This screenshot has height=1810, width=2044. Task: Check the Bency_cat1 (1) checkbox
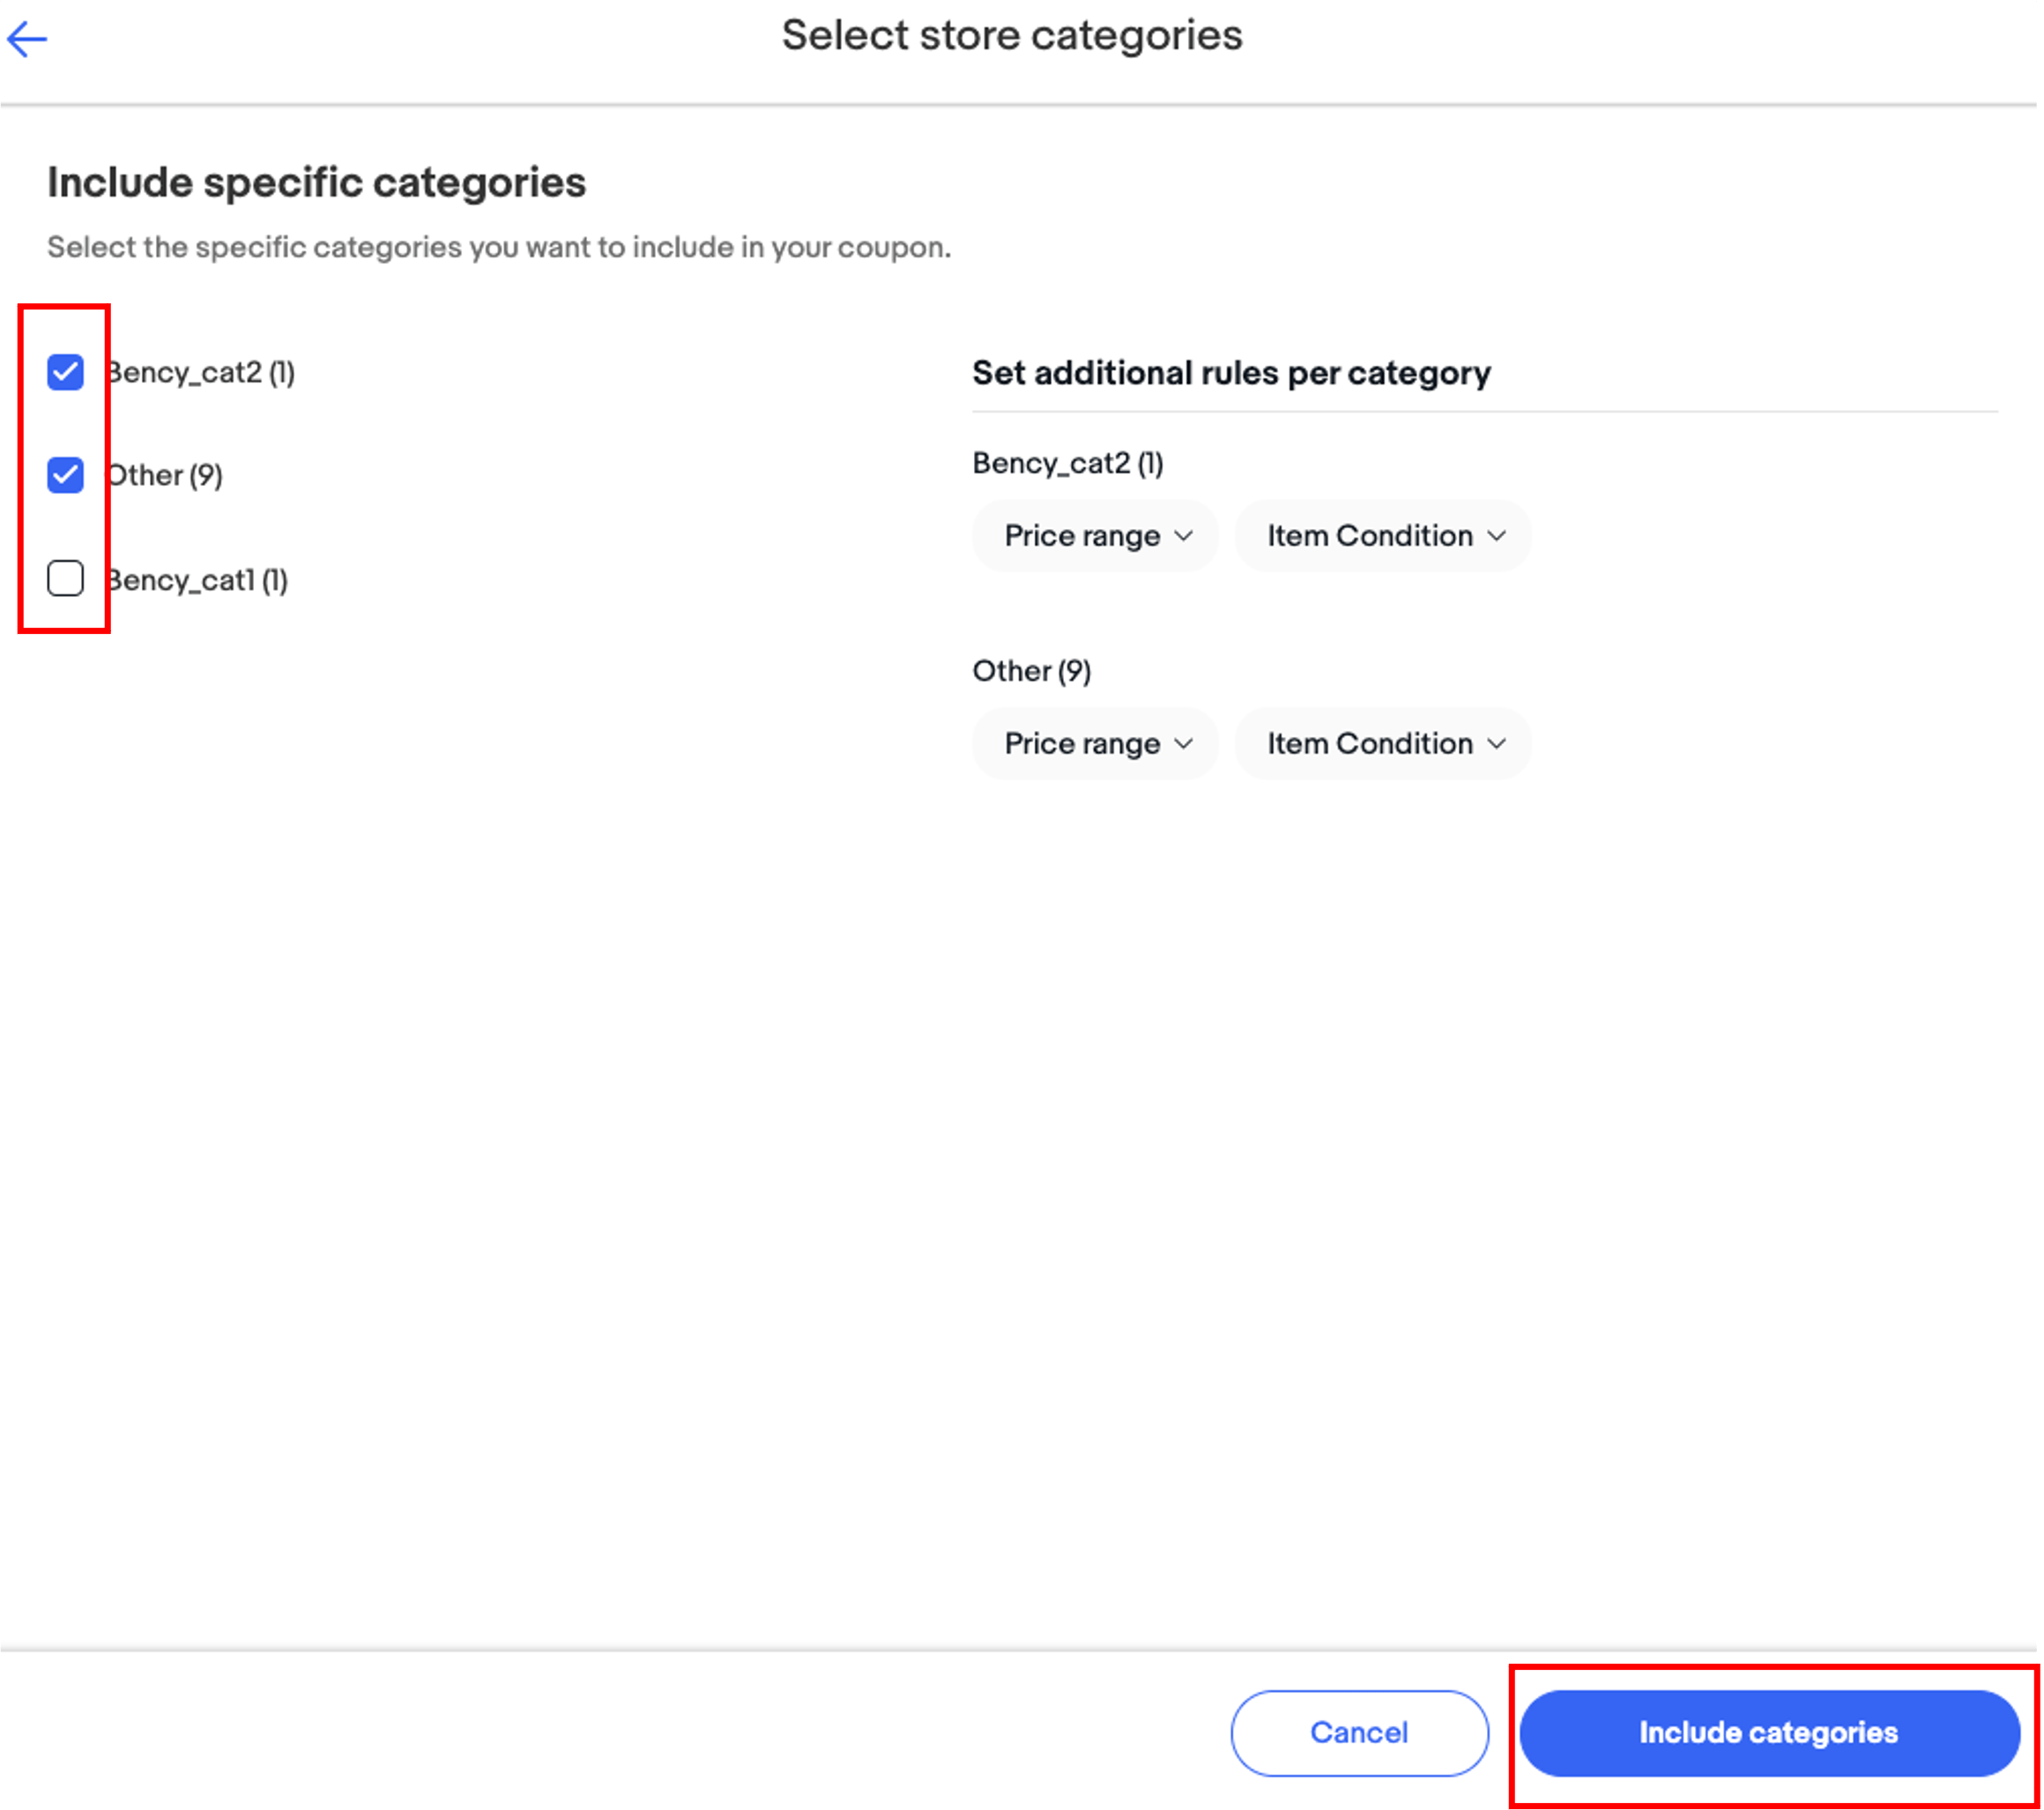click(x=64, y=578)
